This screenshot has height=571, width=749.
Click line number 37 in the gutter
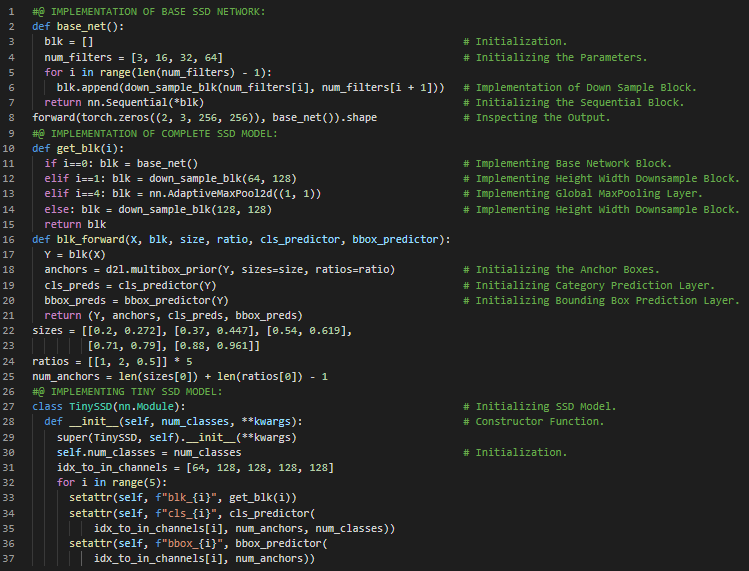click(12, 558)
